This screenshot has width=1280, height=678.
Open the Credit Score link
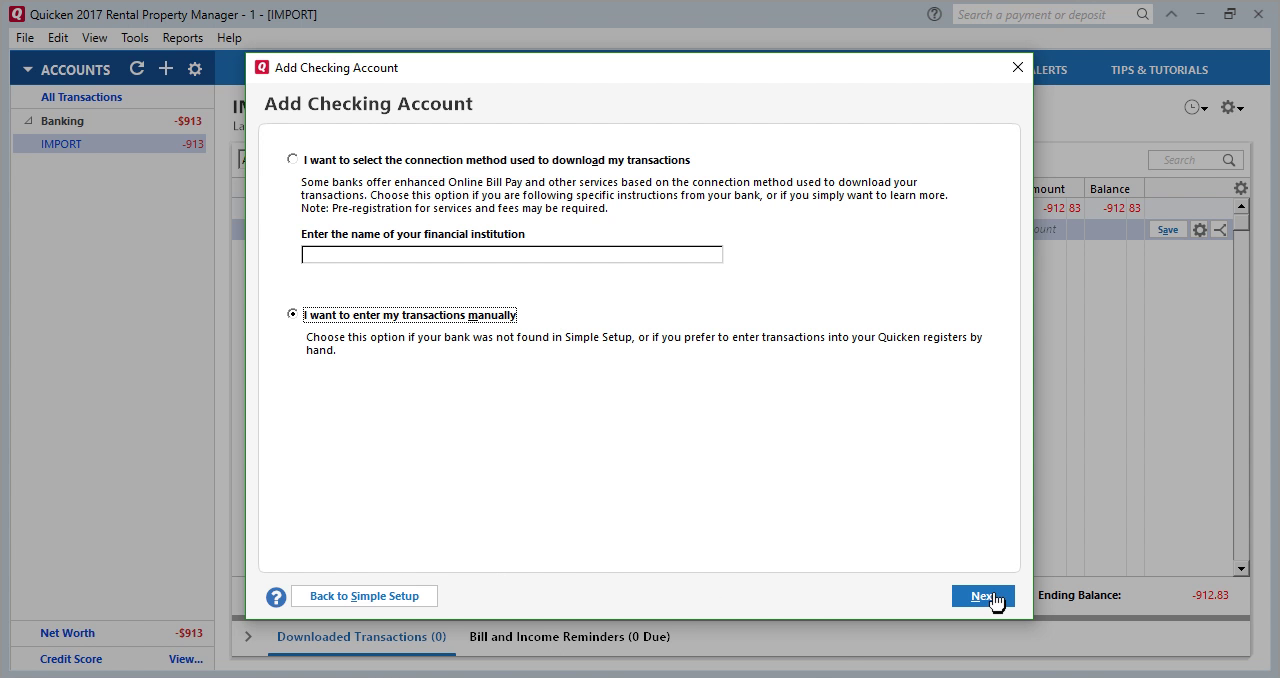71,659
